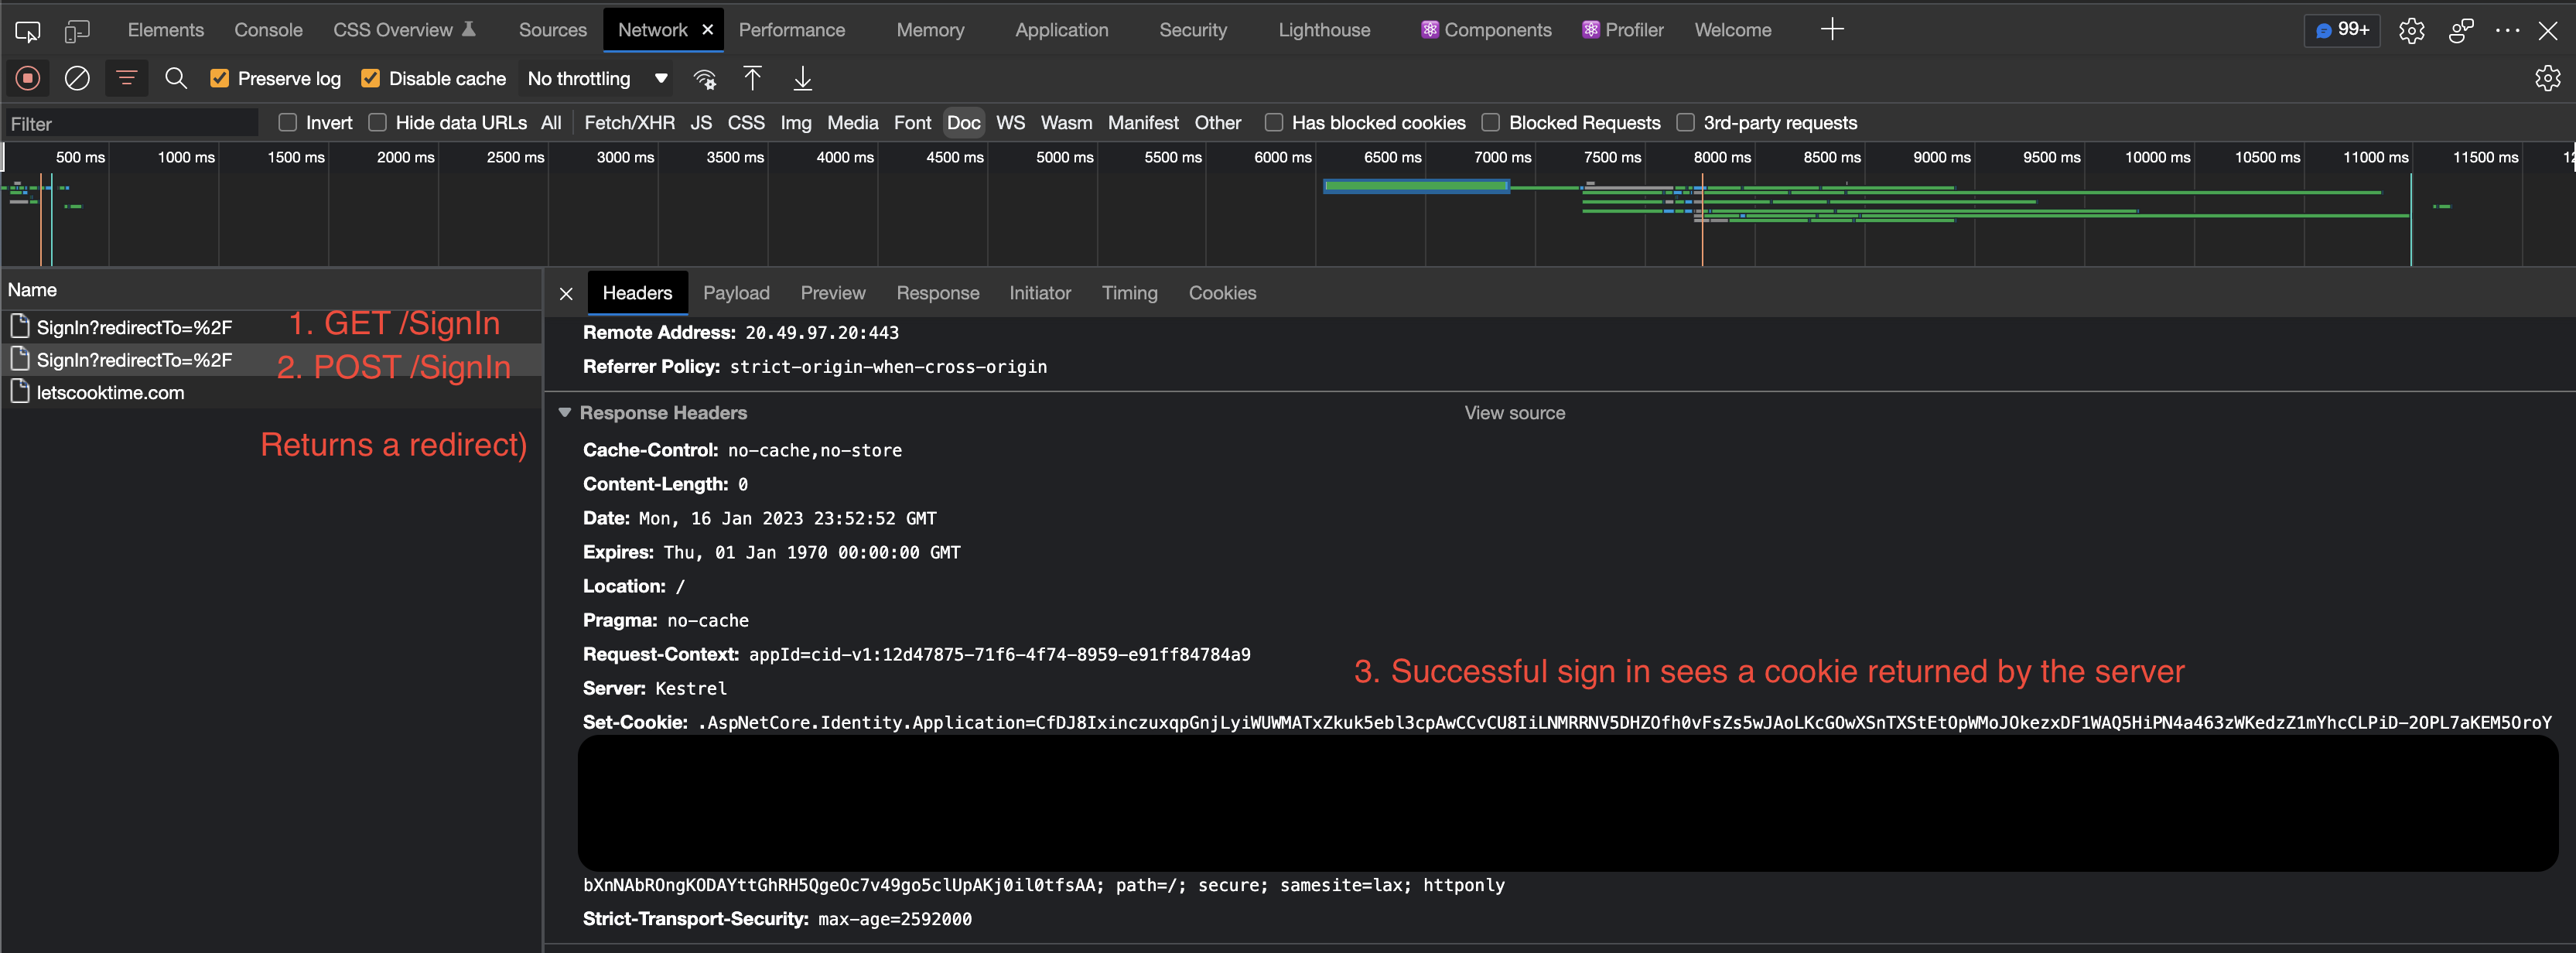The height and width of the screenshot is (953, 2576).
Task: Filter by Doc type
Action: 963,123
